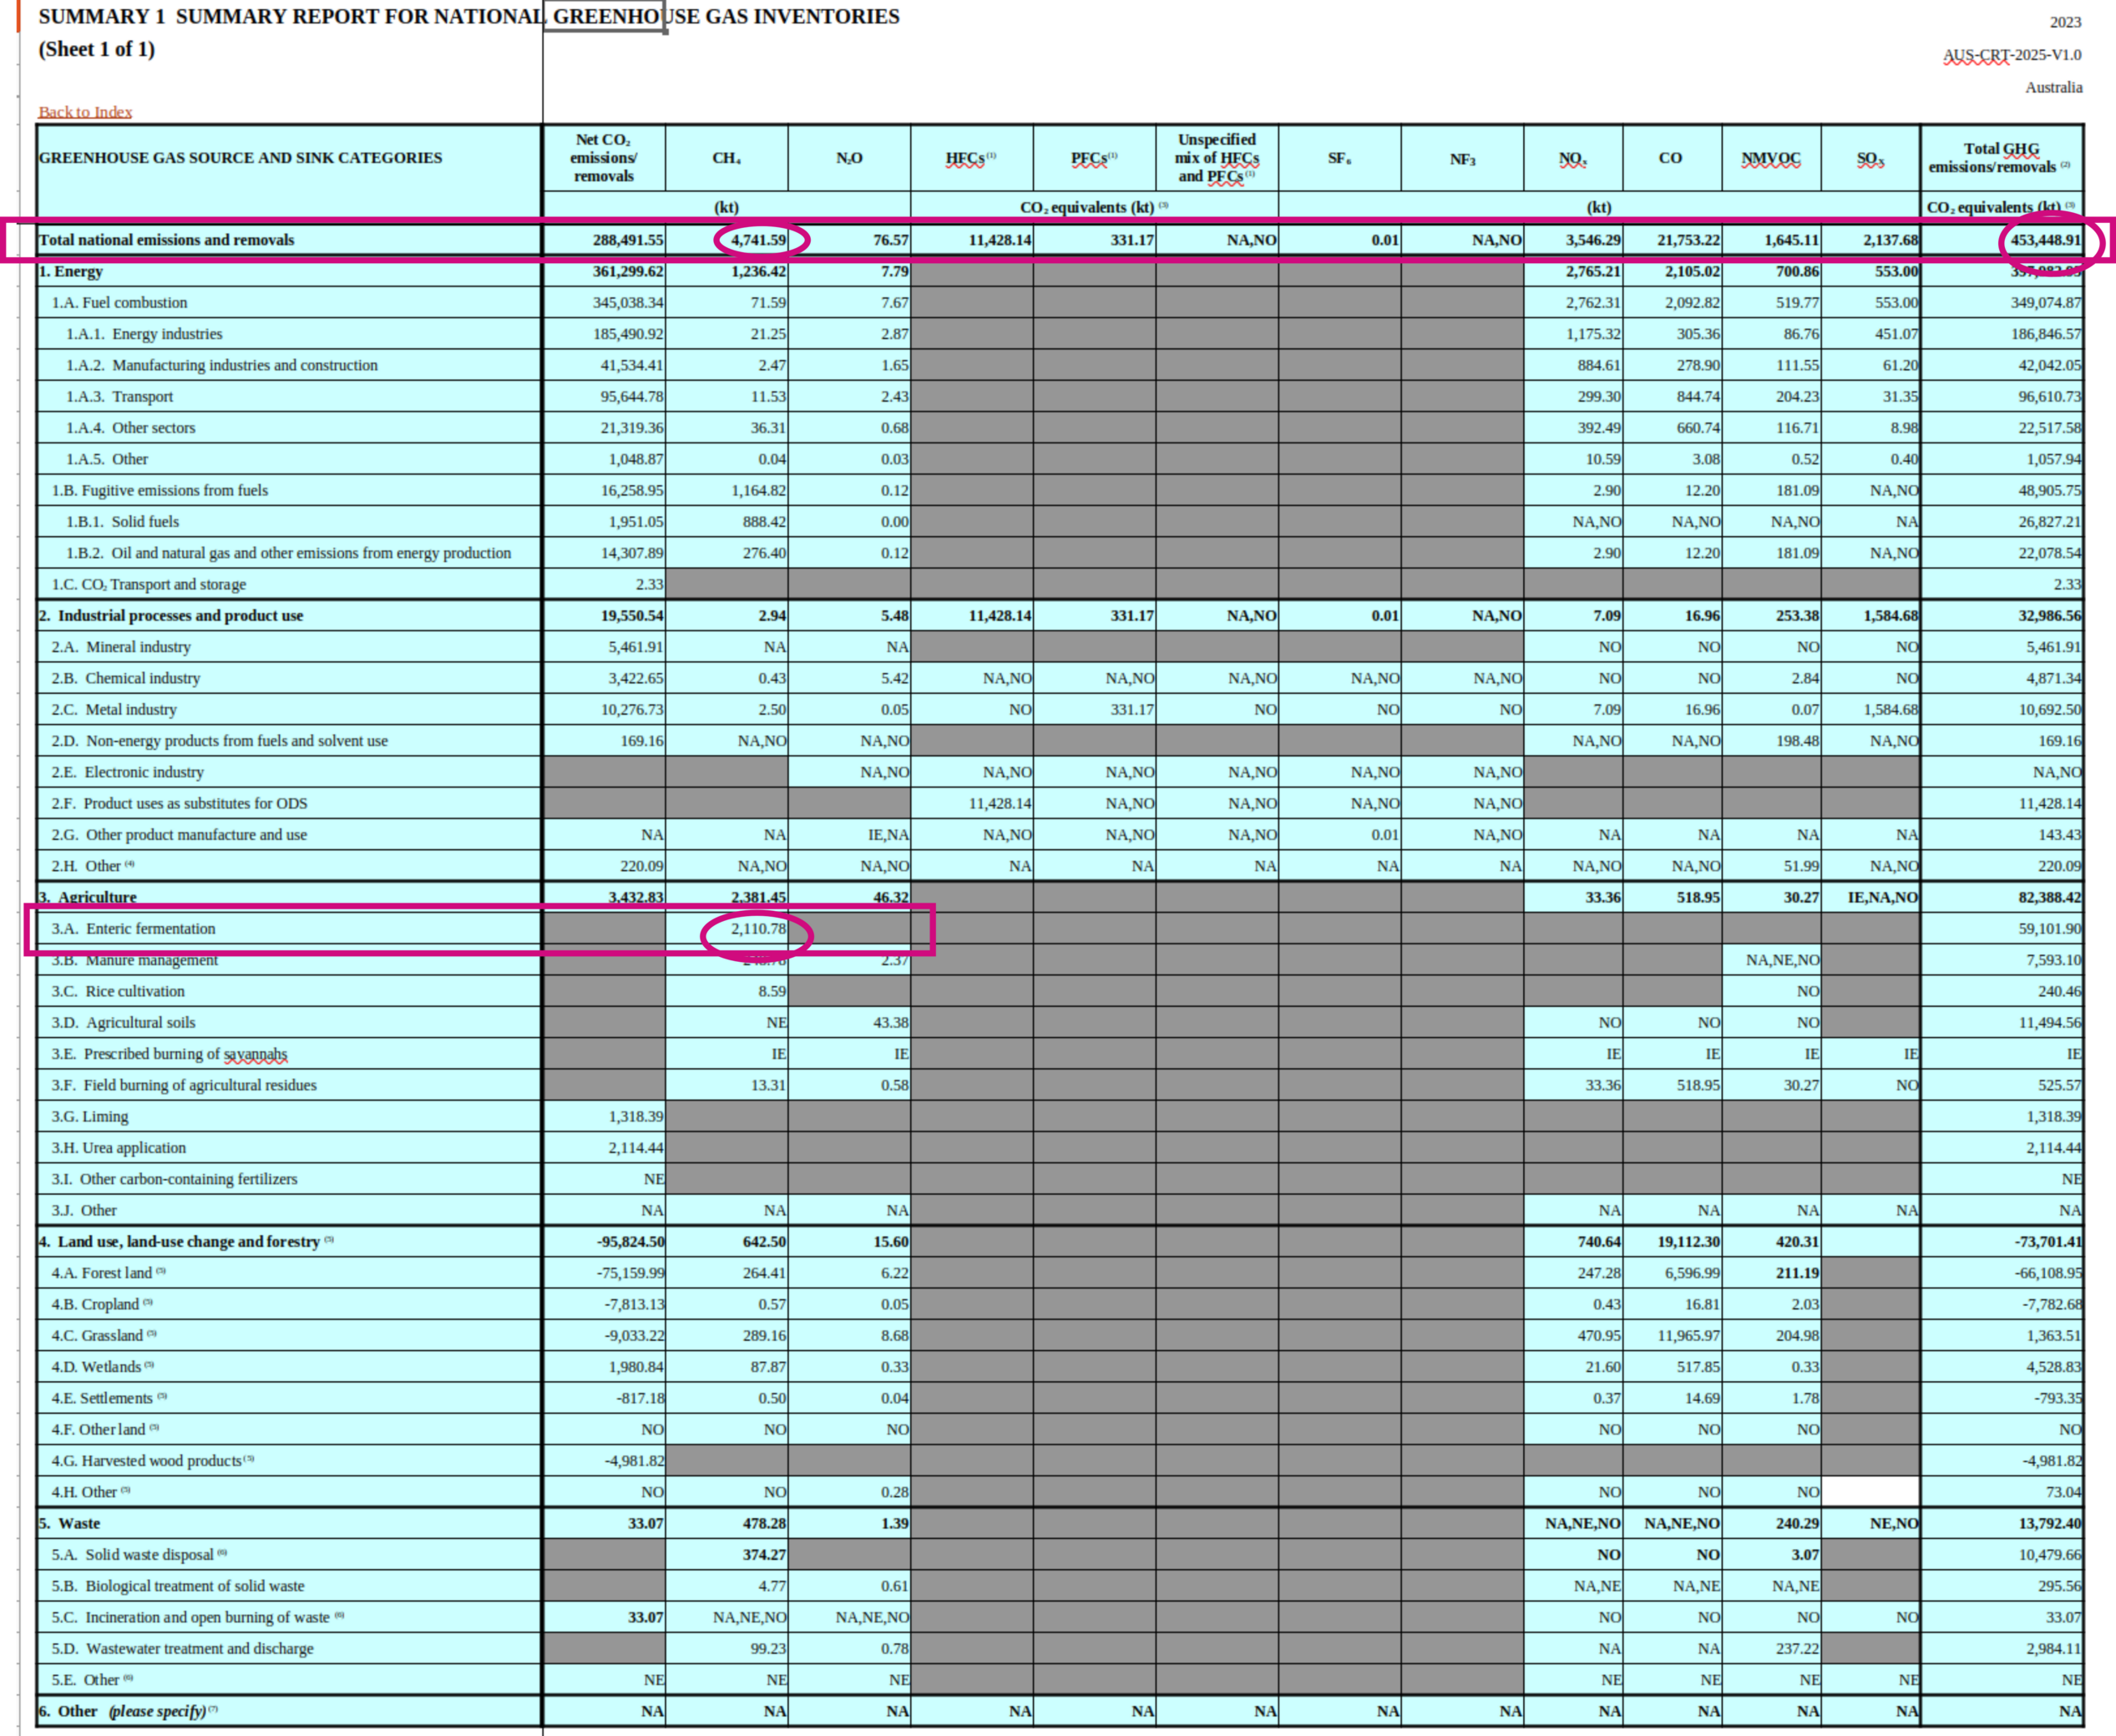Click the SF6 column header
Image resolution: width=2116 pixels, height=1736 pixels.
point(1339,158)
